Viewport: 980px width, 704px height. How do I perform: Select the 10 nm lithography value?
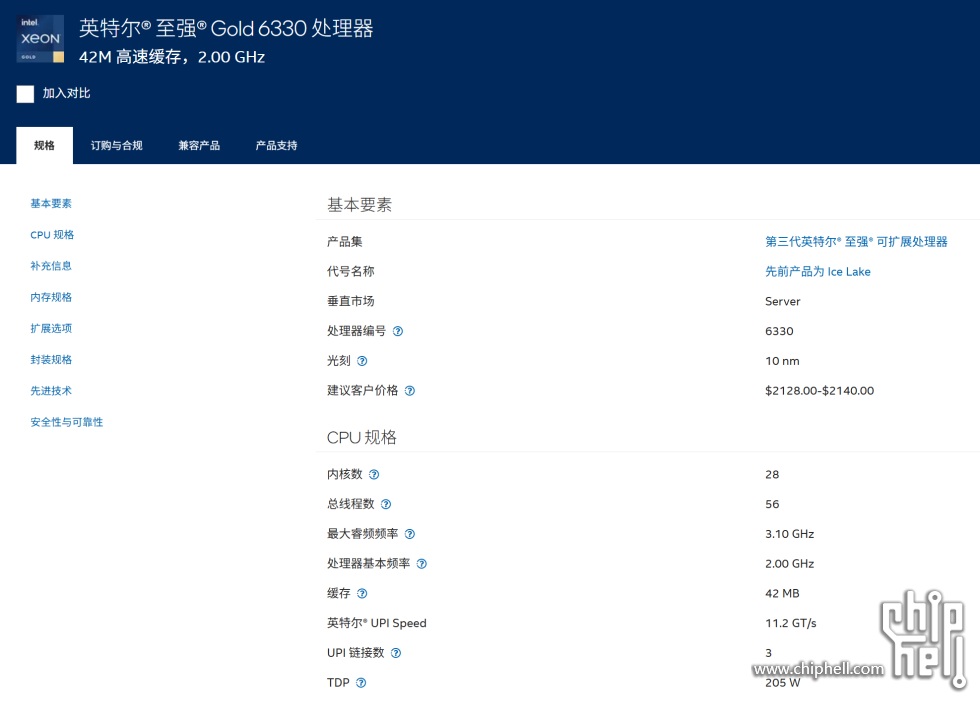click(x=782, y=361)
